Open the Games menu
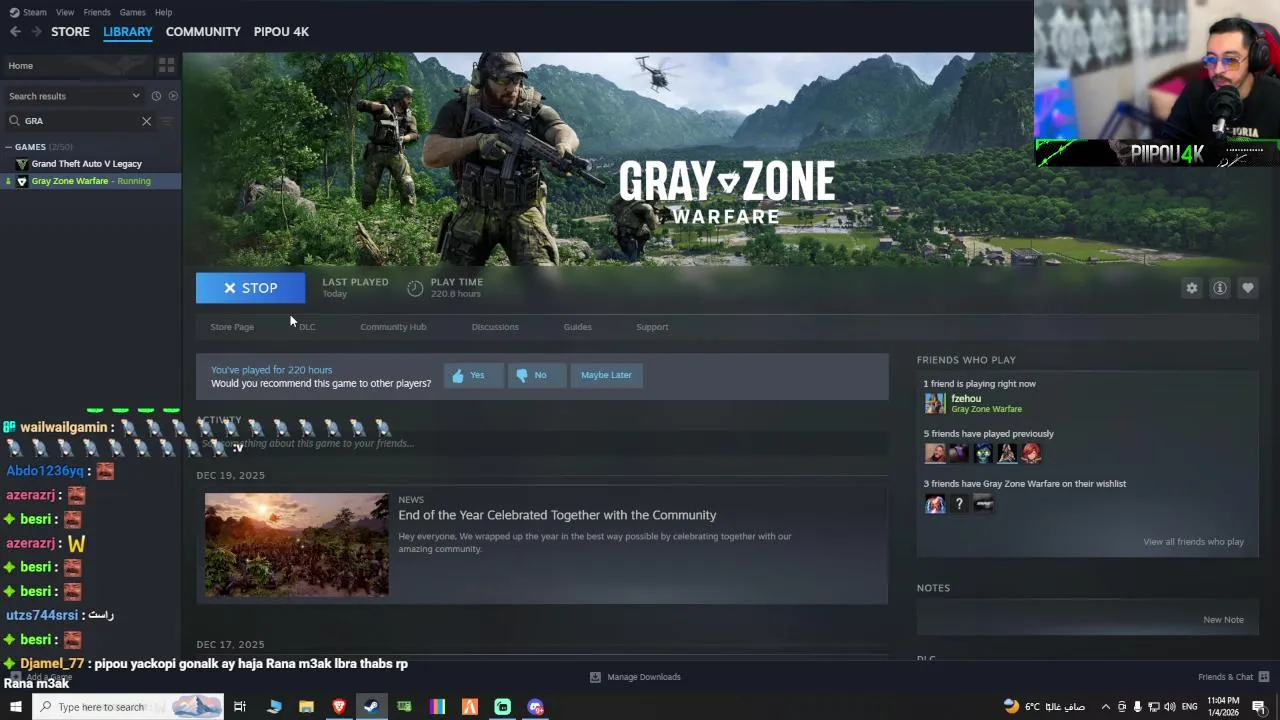The image size is (1280, 720). coord(133,12)
